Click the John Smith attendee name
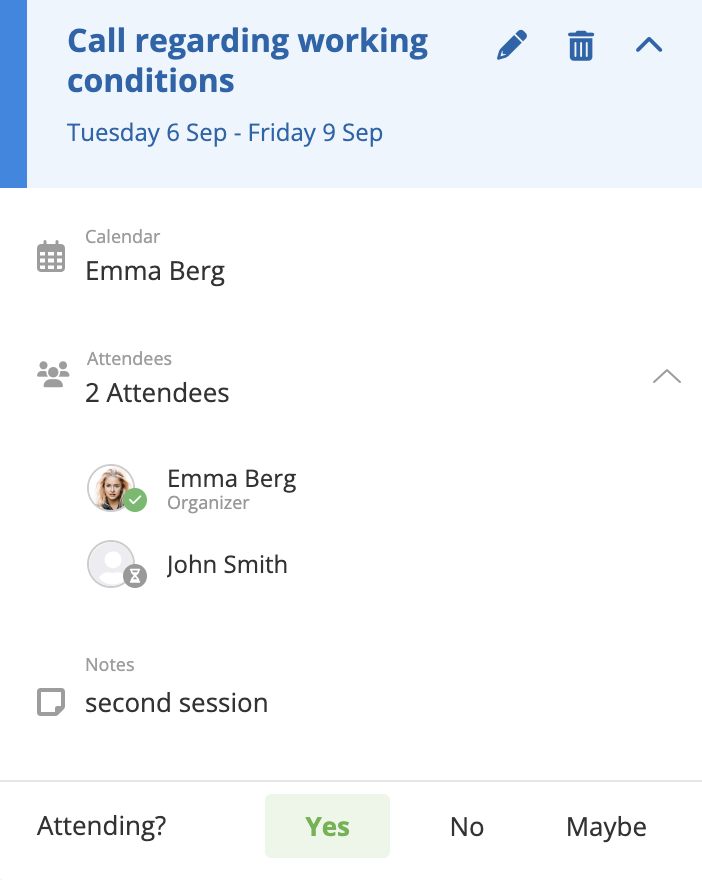This screenshot has width=702, height=880. (227, 565)
